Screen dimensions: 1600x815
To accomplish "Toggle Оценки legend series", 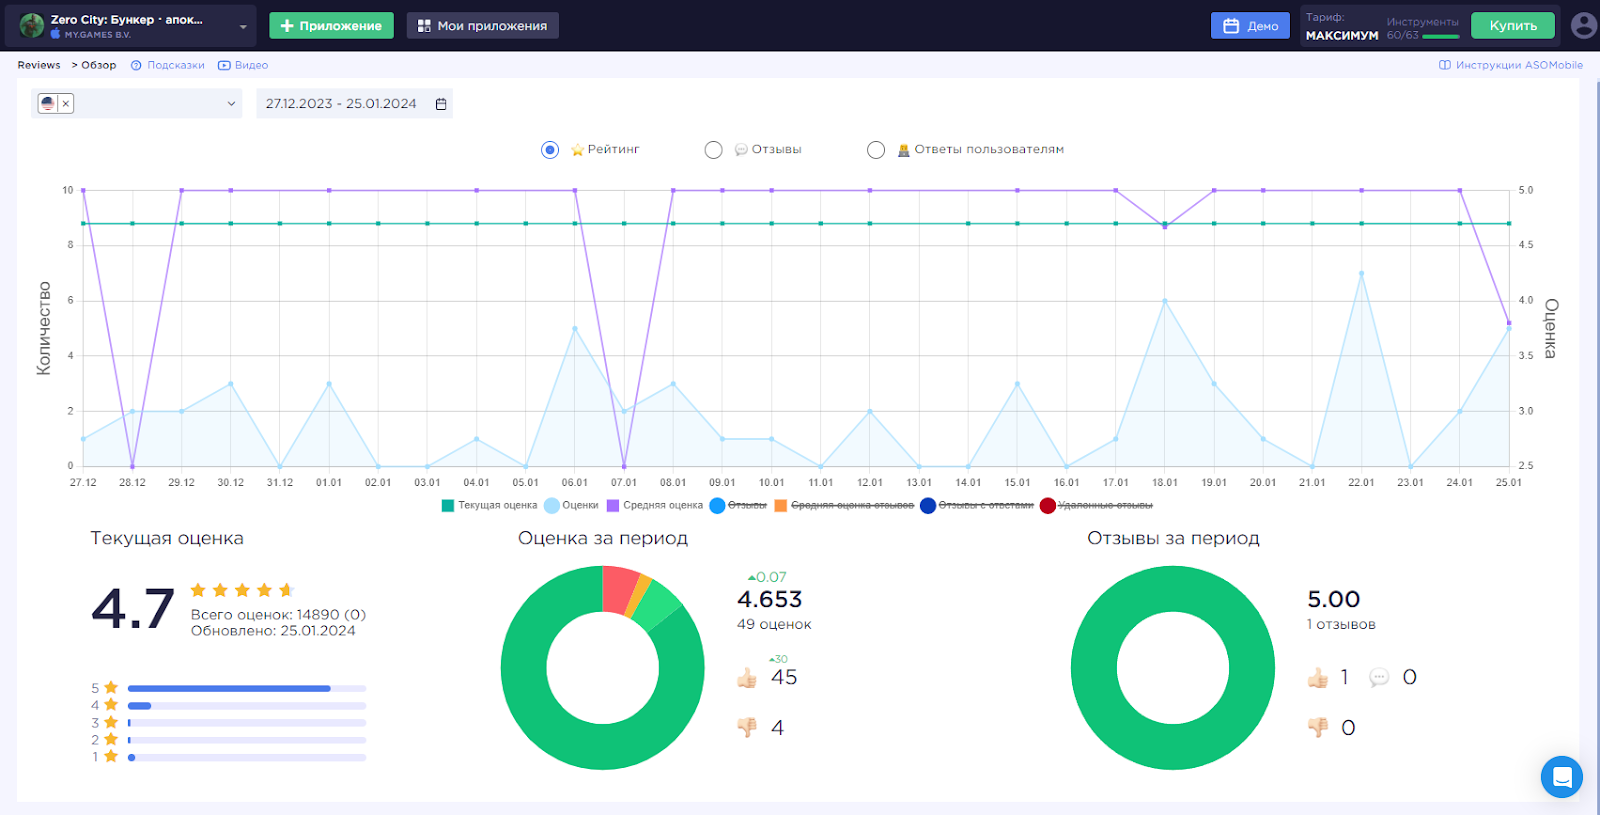I will [571, 506].
